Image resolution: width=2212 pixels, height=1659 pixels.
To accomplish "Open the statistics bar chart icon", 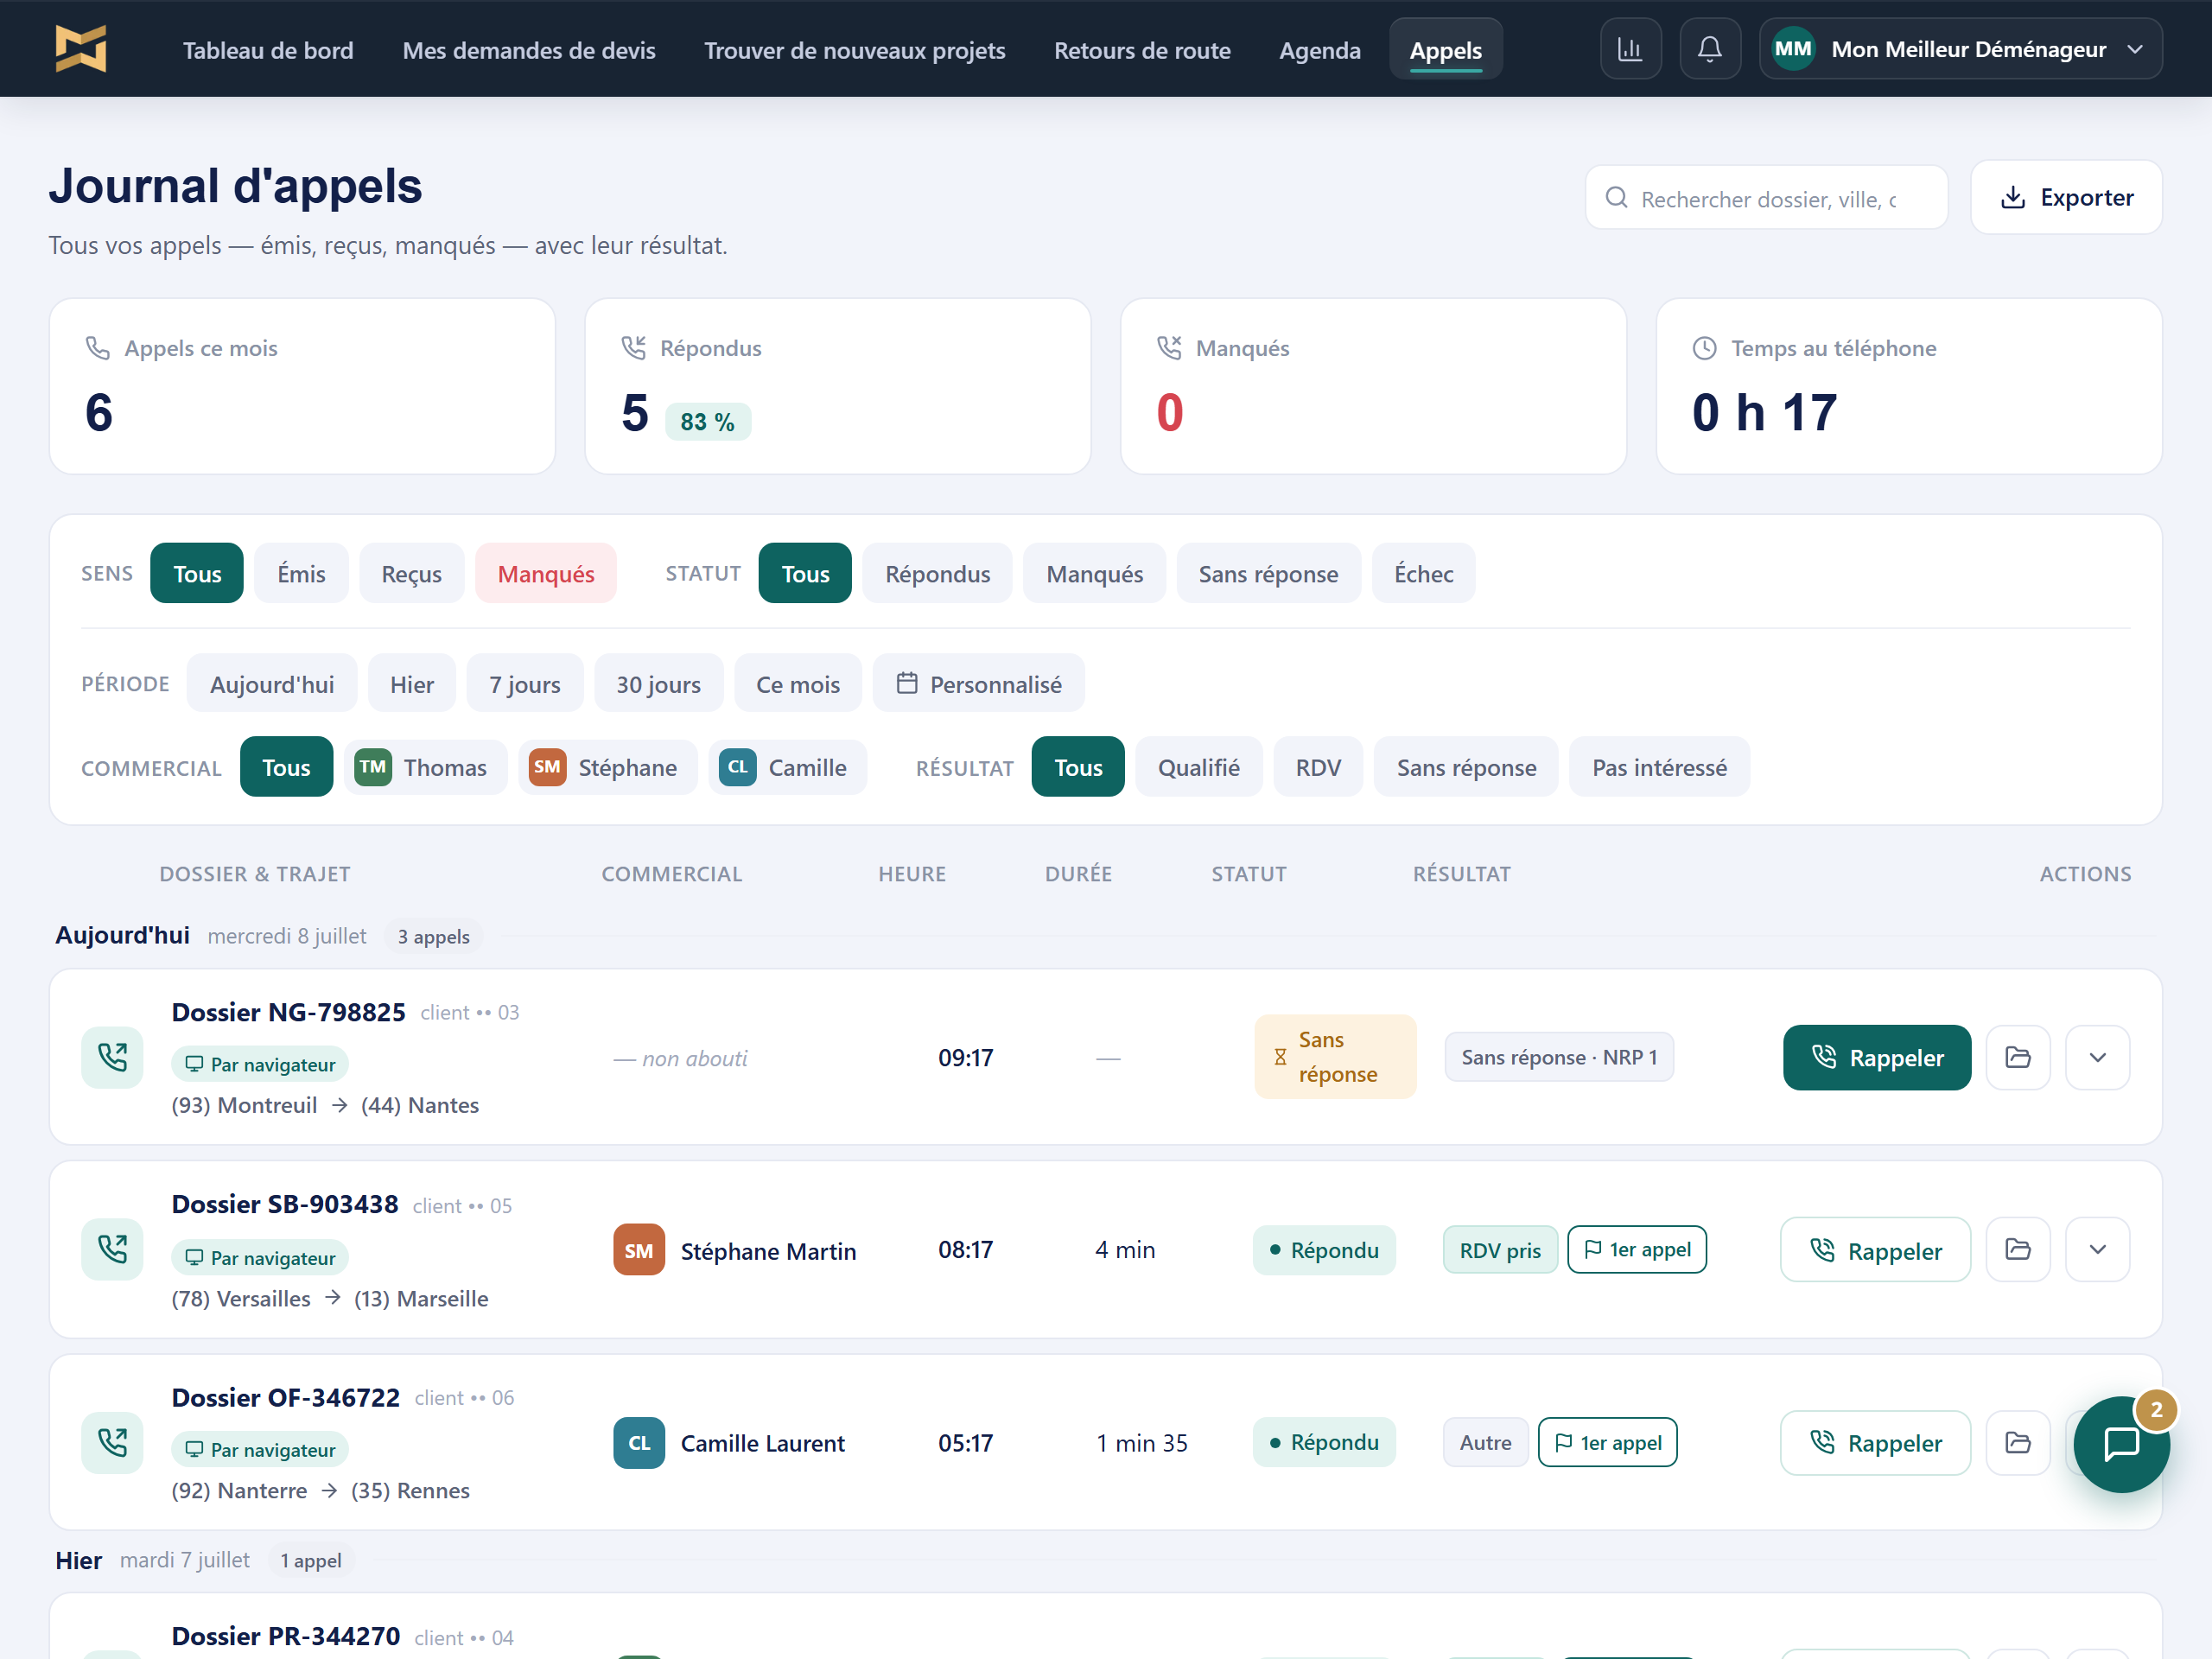I will [1630, 49].
